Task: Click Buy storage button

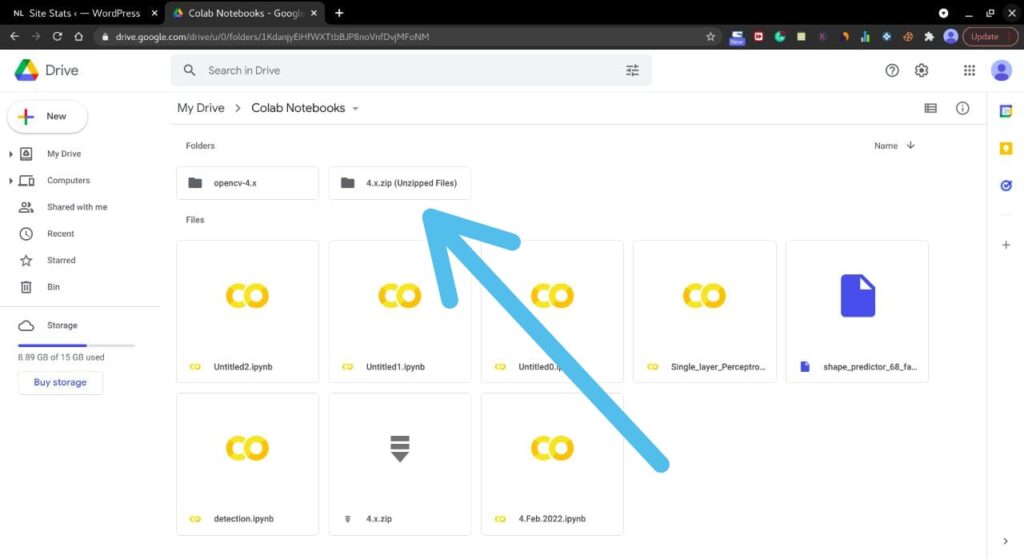Action: coord(60,383)
